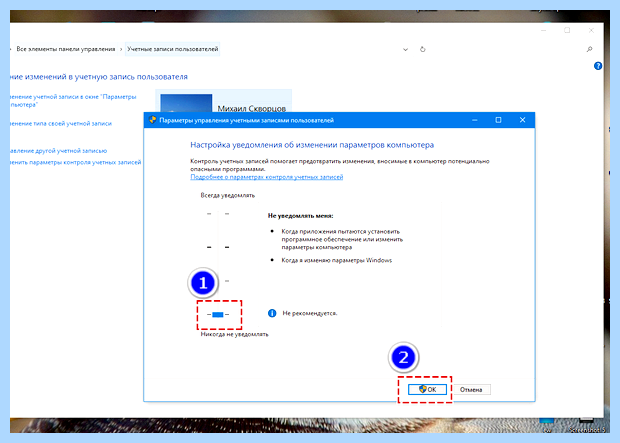Open link to manage another account
The image size is (620, 443).
(59, 151)
